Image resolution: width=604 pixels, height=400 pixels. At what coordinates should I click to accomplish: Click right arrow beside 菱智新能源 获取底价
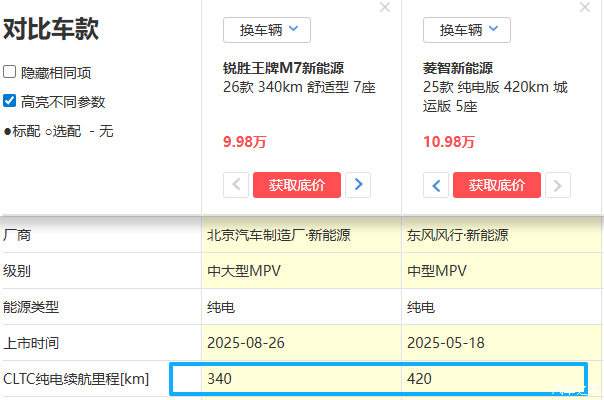[558, 184]
